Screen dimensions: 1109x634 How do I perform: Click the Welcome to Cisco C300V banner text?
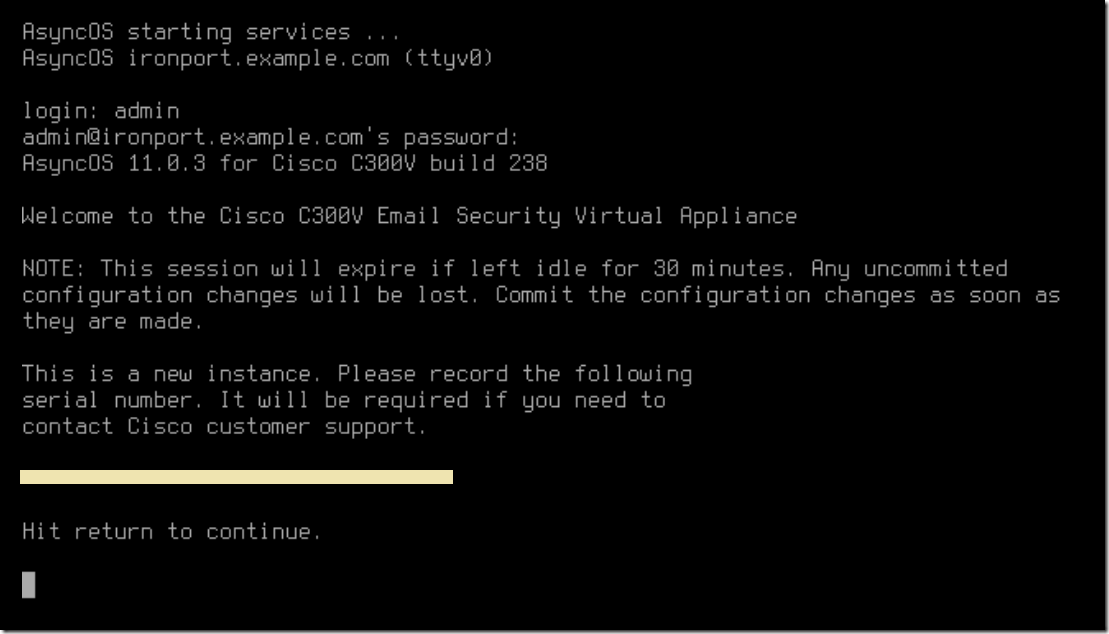(410, 216)
